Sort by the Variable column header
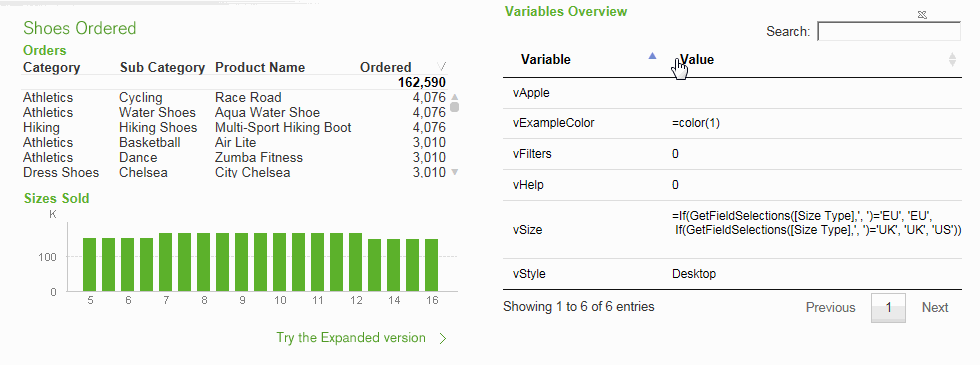The width and height of the screenshot is (980, 365). [x=546, y=59]
